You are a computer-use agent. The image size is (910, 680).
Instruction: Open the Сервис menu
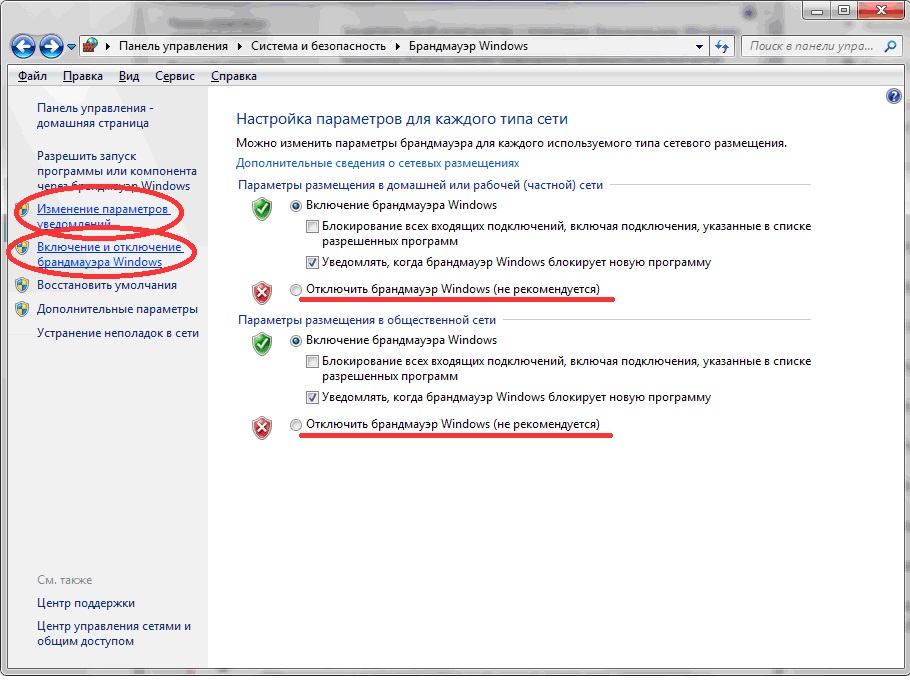[175, 76]
